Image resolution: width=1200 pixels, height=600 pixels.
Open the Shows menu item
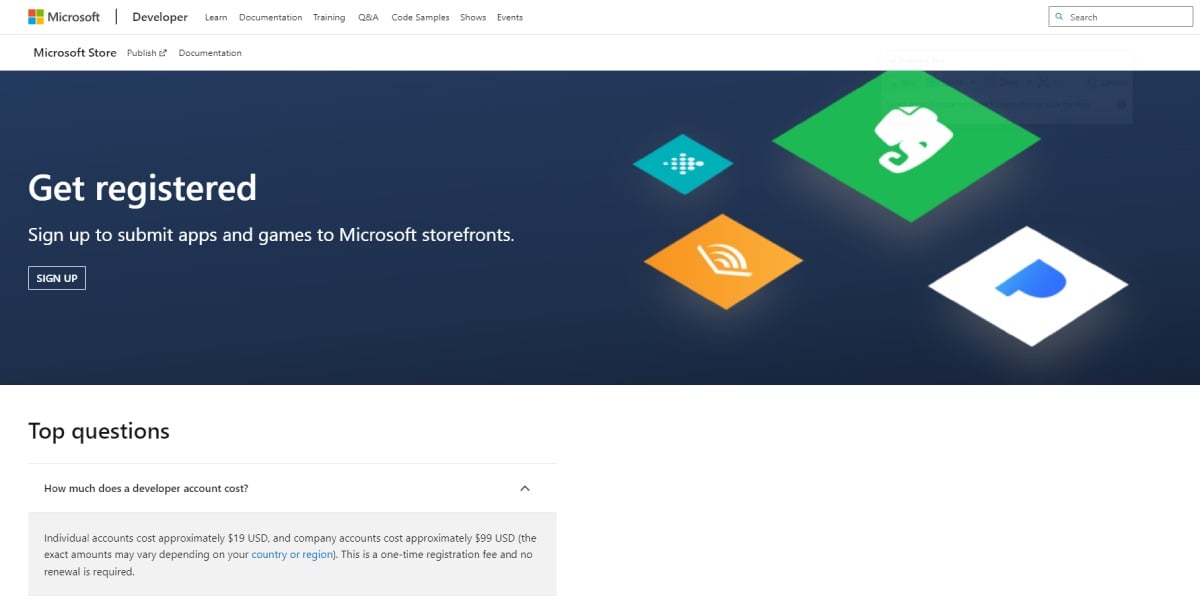click(473, 17)
